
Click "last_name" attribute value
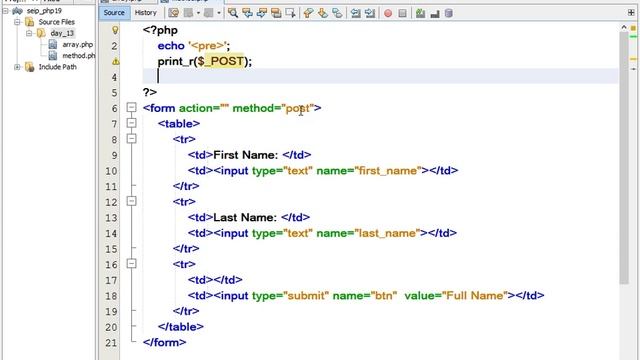click(387, 233)
